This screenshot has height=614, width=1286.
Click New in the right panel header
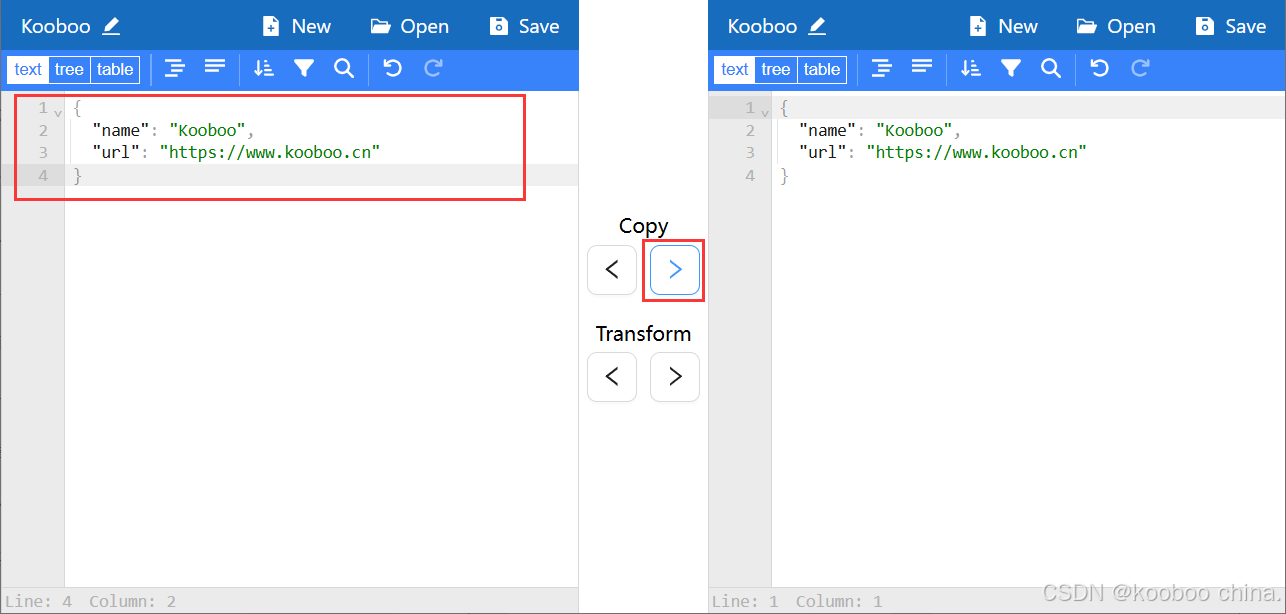coord(1003,26)
